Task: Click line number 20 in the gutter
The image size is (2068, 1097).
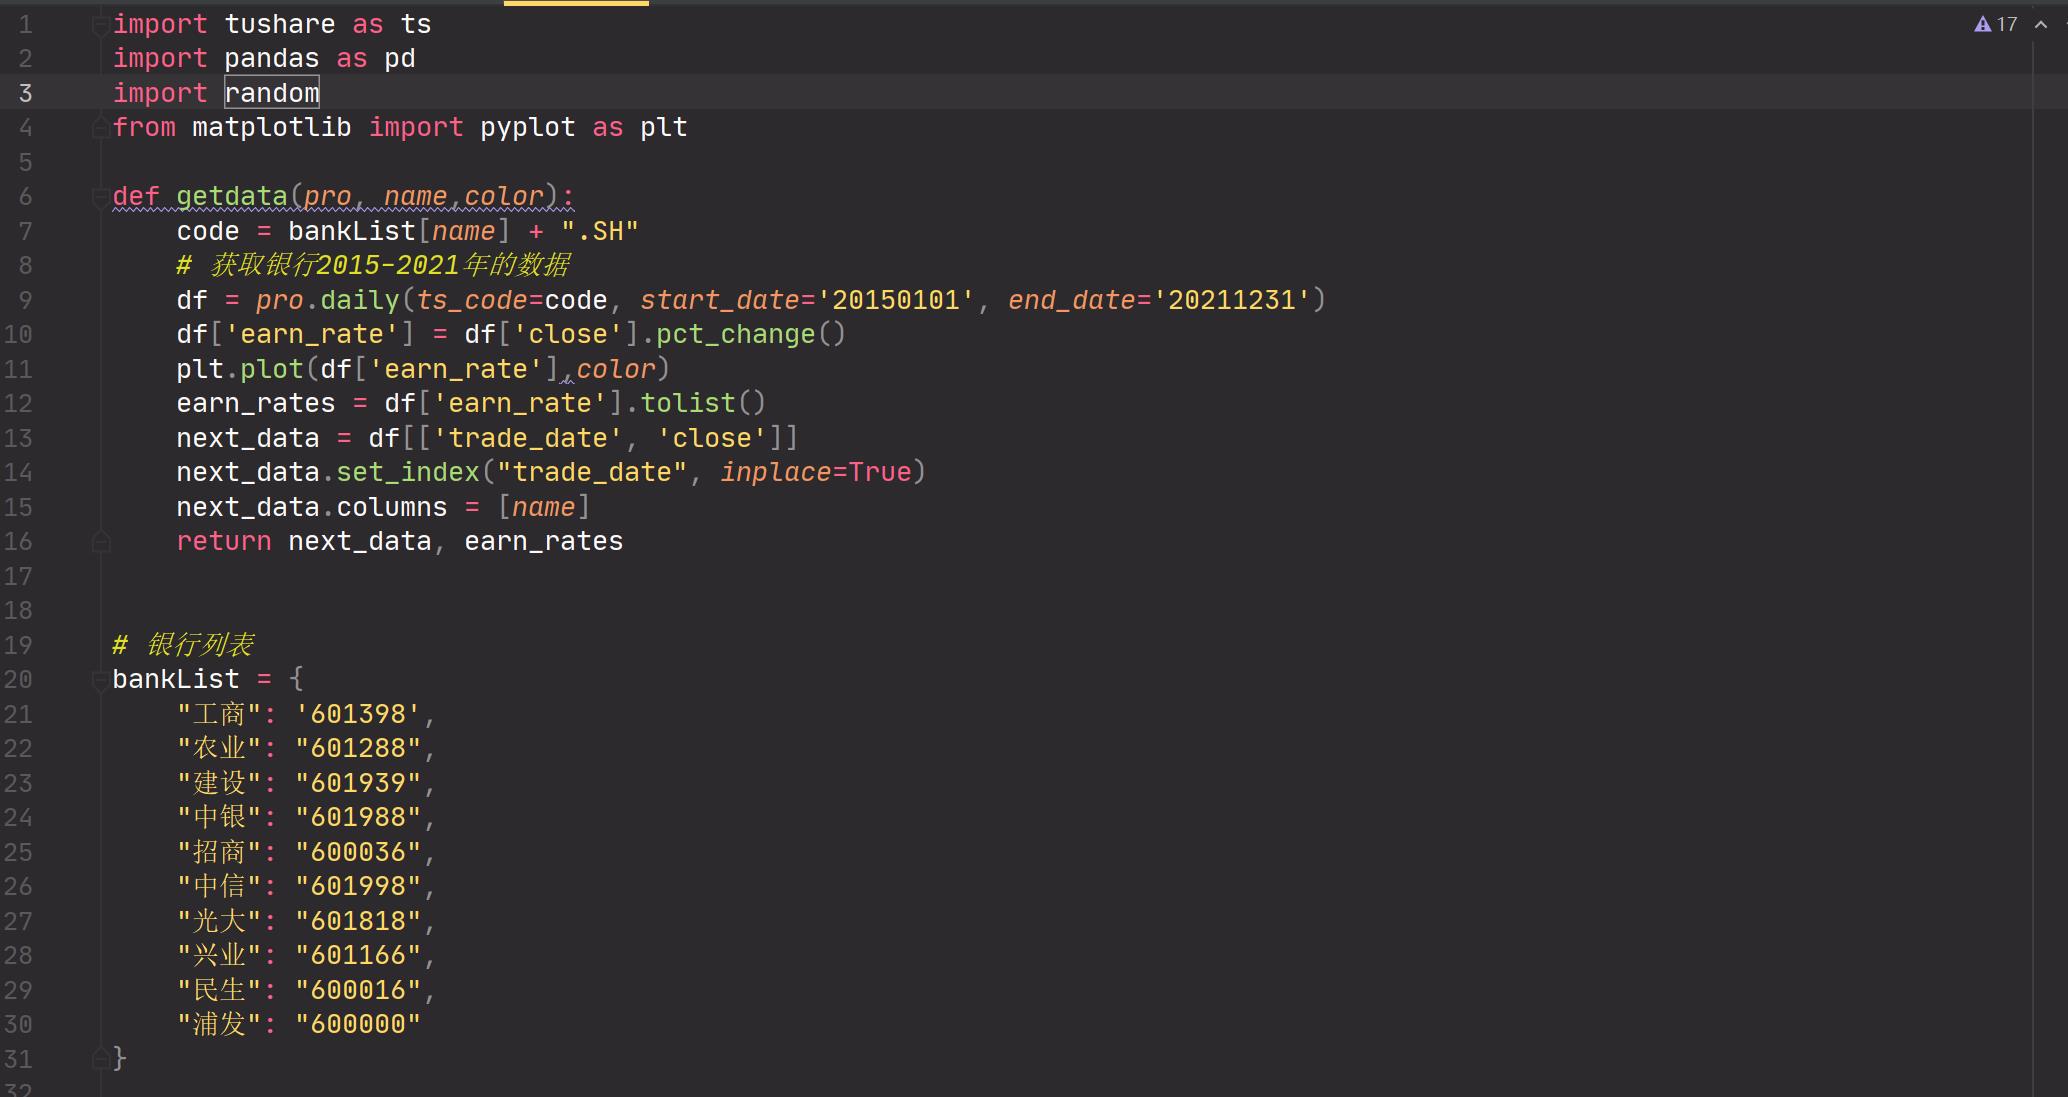Action: tap(18, 679)
